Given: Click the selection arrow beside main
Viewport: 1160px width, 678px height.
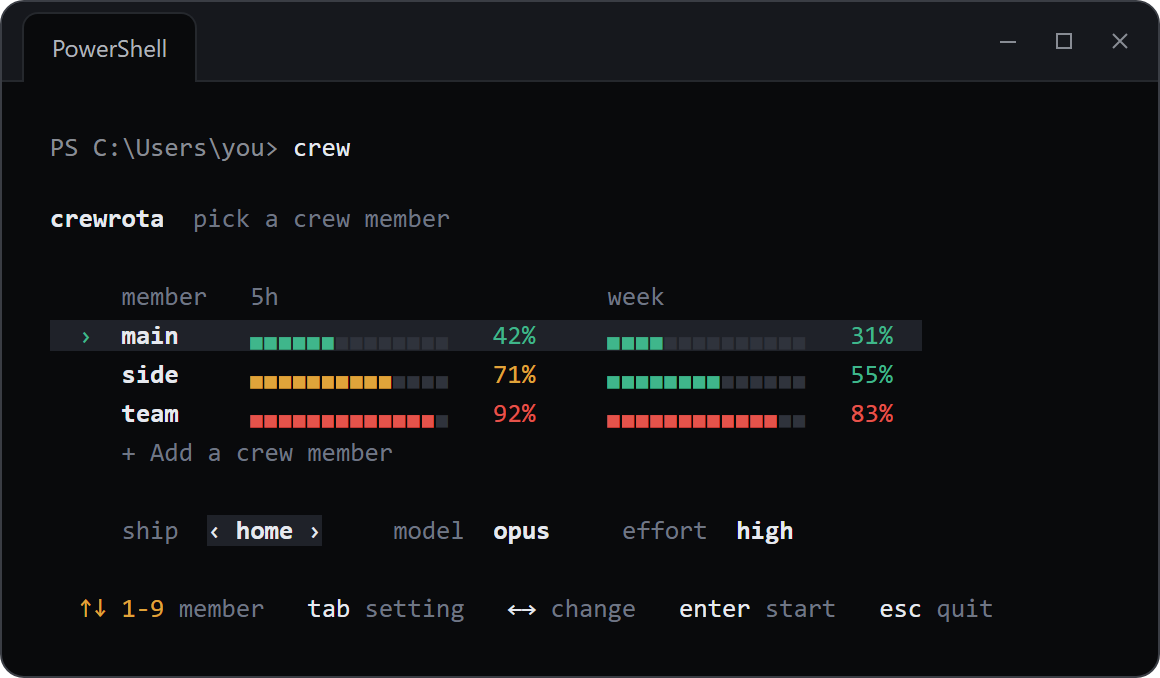Looking at the screenshot, I should point(86,337).
